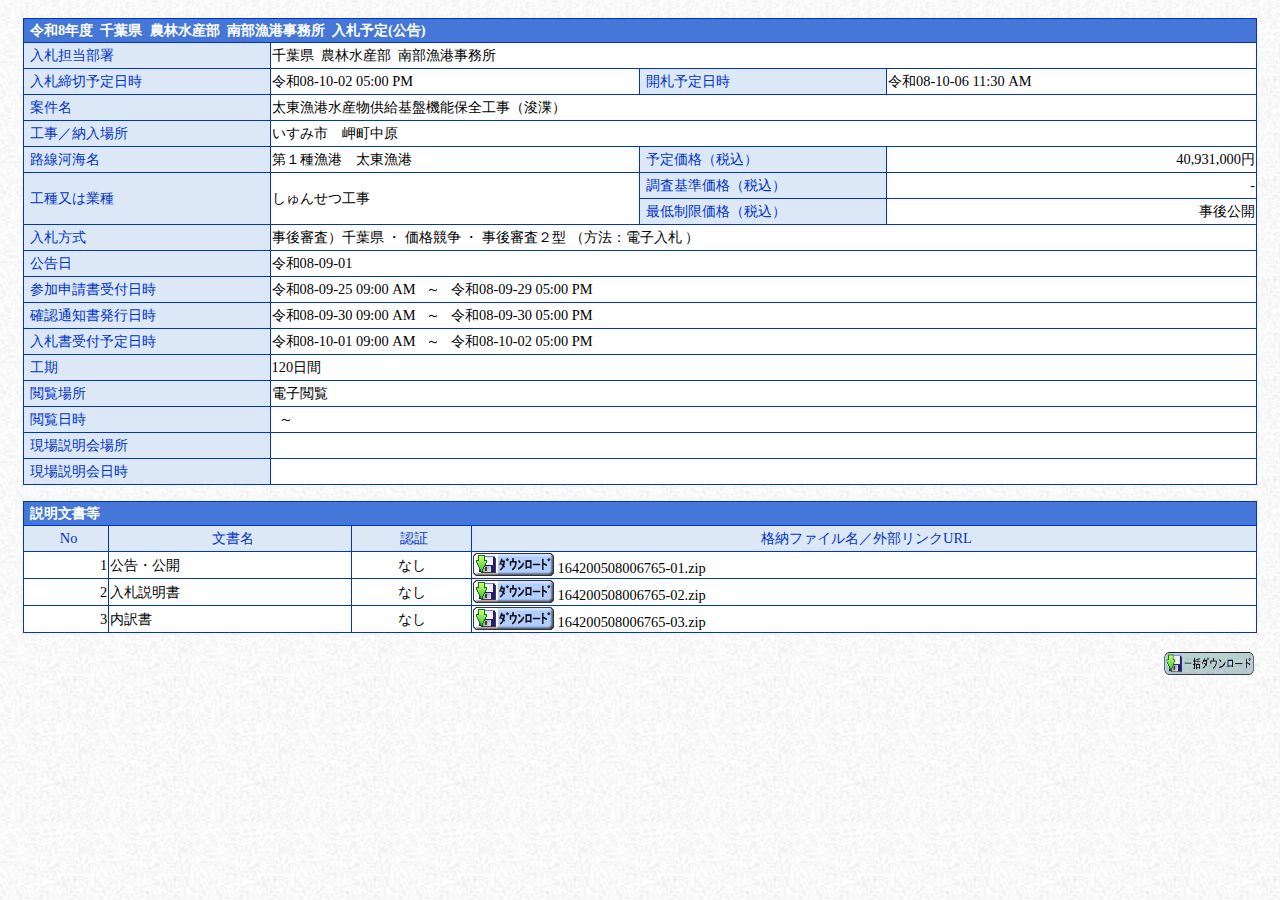The height and width of the screenshot is (900, 1280).
Task: Click the 事後公開 value
Action: coord(1227,211)
